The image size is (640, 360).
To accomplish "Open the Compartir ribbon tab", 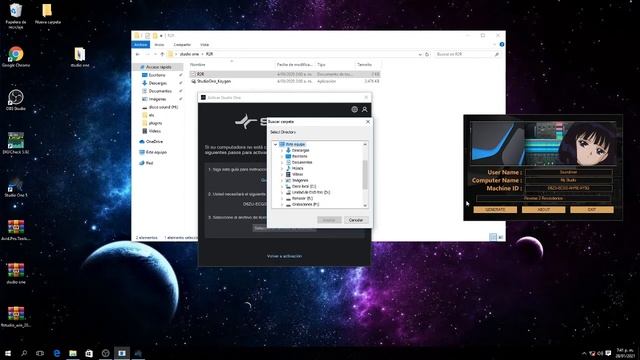I will [182, 44].
